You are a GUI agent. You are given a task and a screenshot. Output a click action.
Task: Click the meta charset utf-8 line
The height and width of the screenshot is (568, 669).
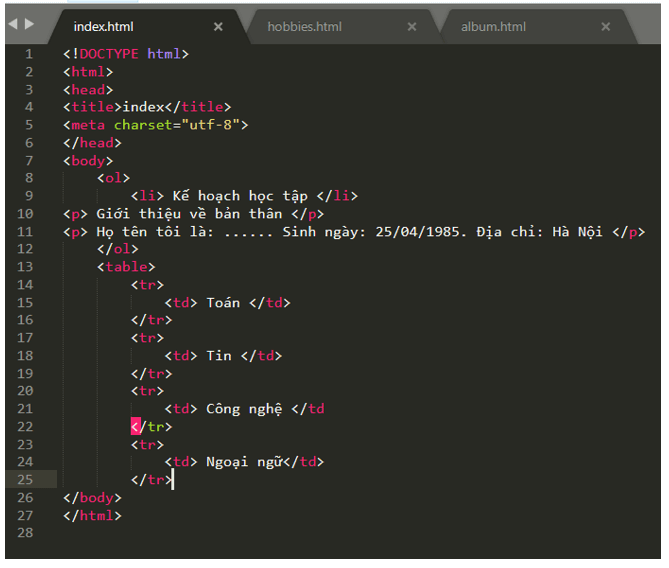155,125
